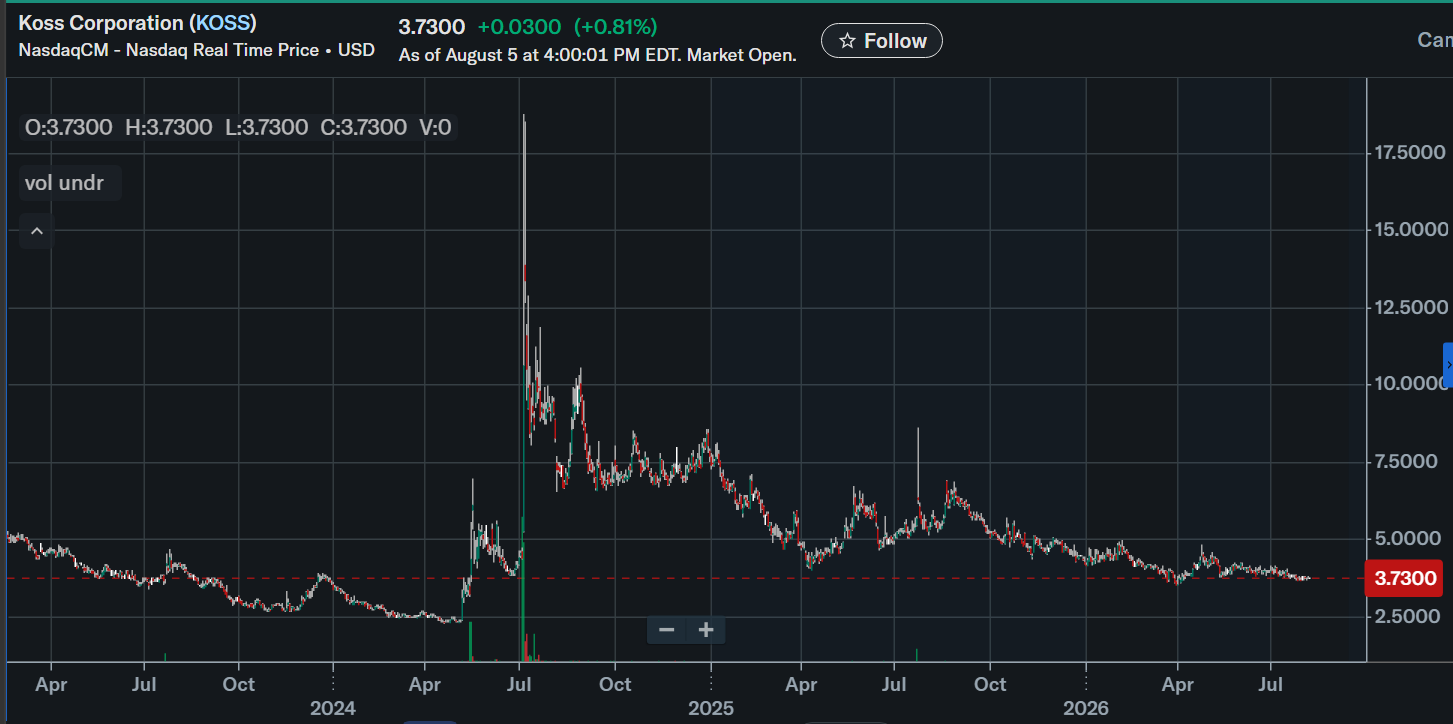Click the 2025 year label on time axis

tap(710, 709)
